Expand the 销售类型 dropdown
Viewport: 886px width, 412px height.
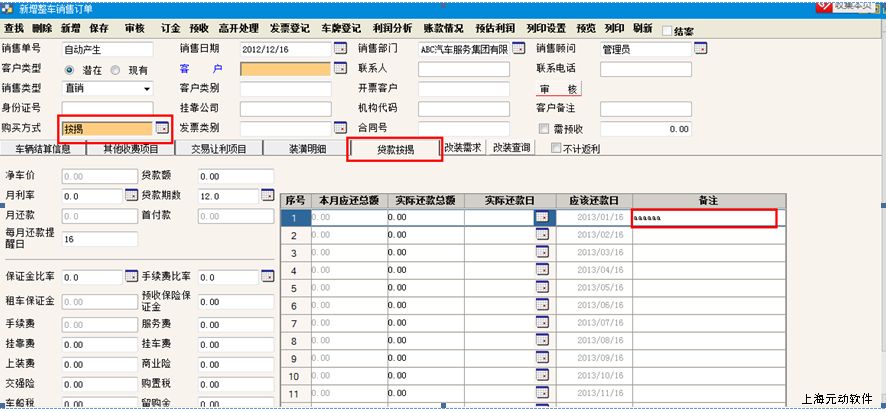pos(146,89)
